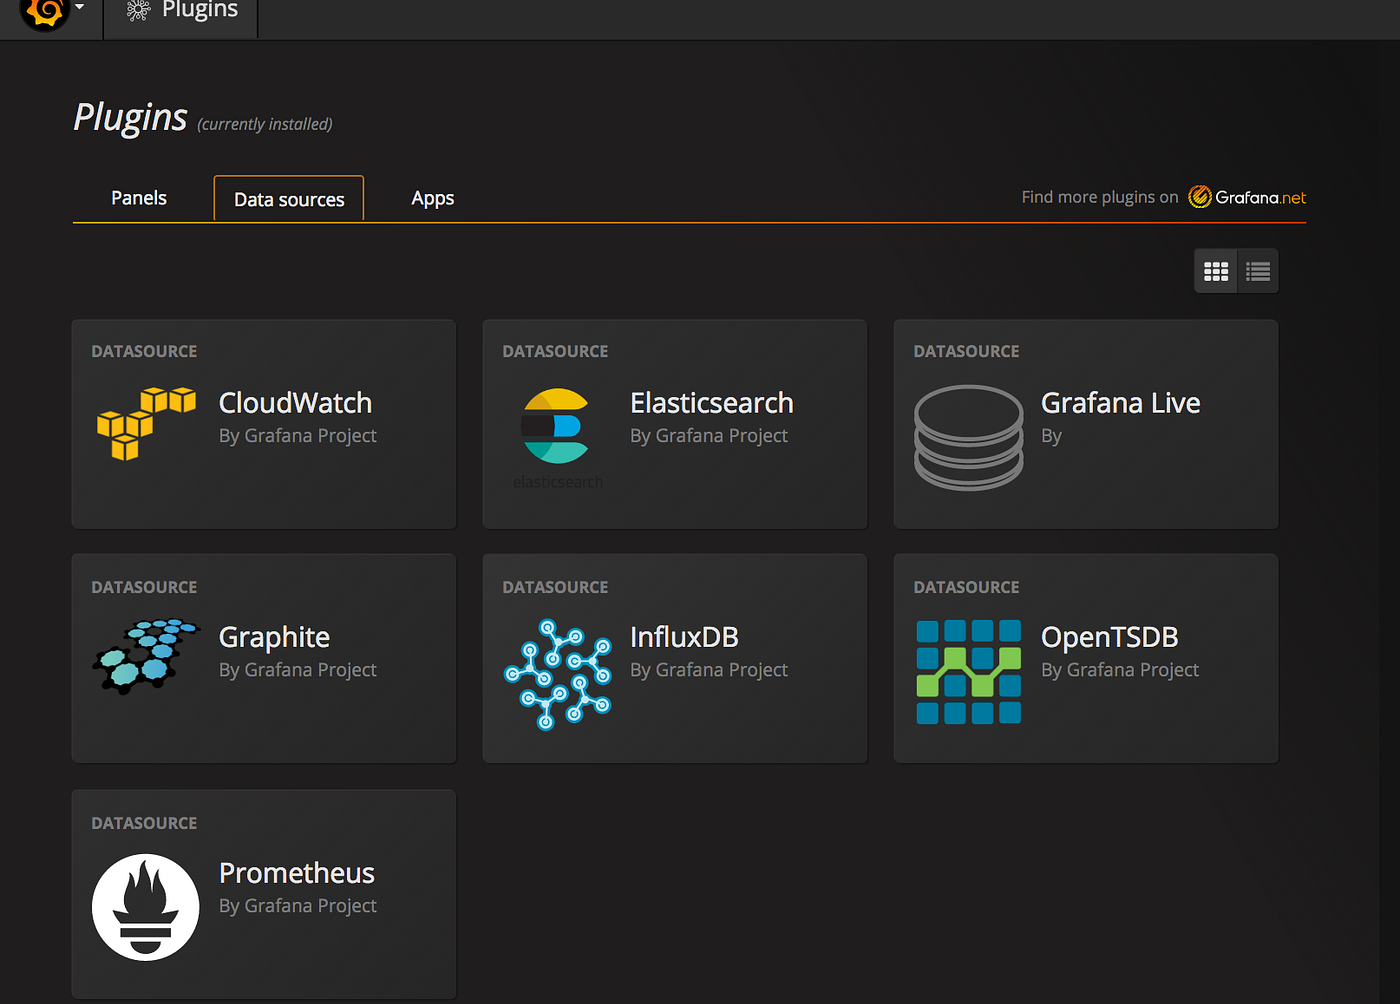Switch to the Apps tab

click(x=432, y=197)
